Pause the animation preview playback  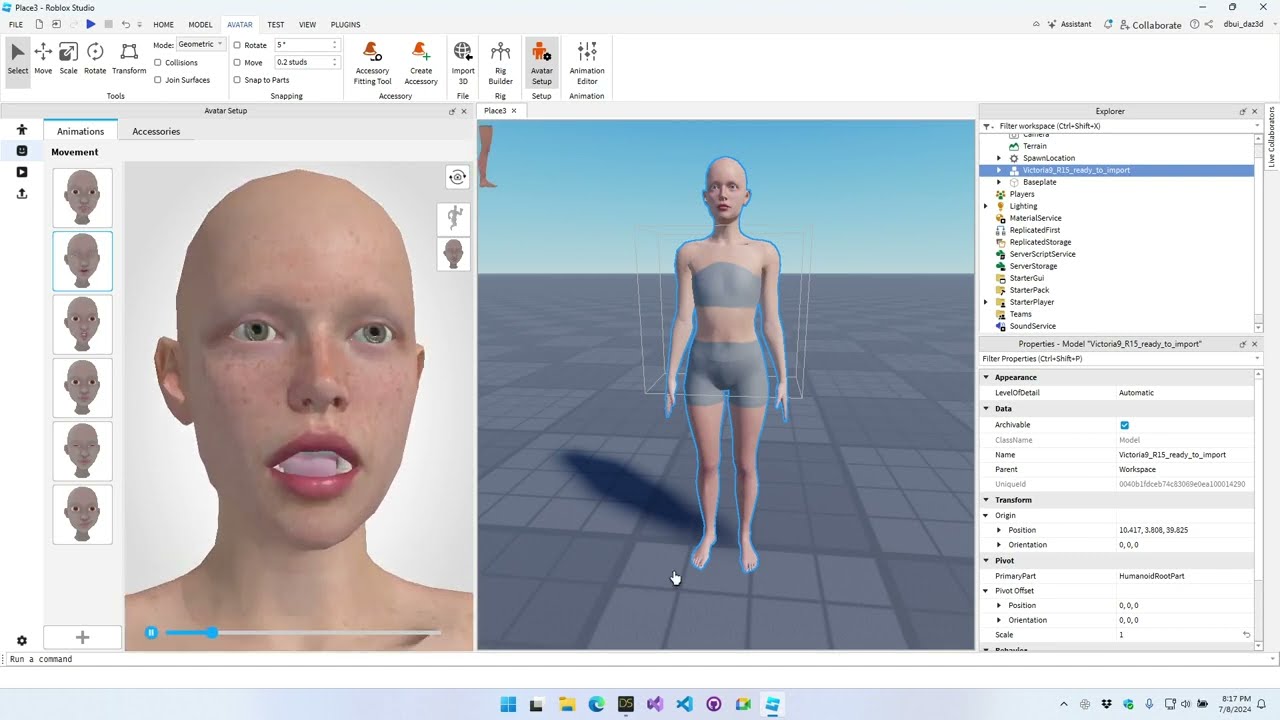pos(151,632)
